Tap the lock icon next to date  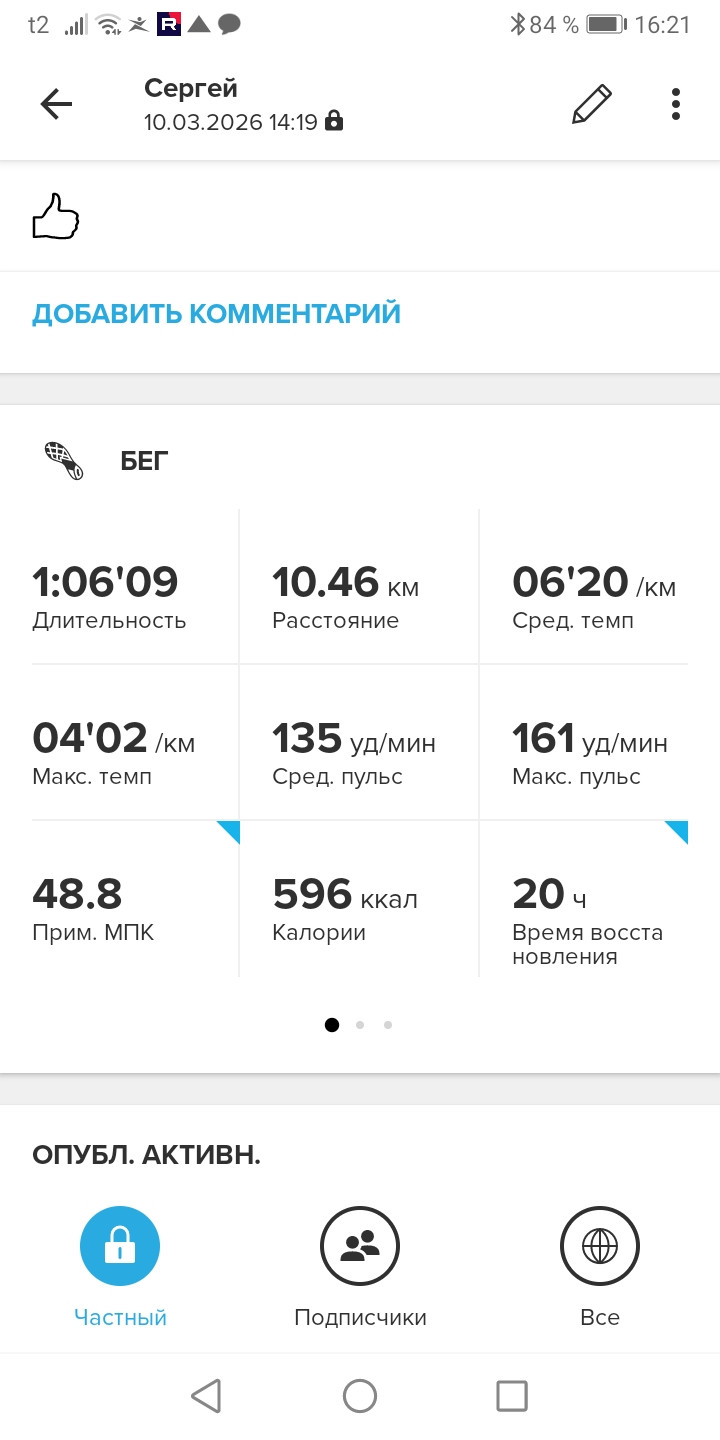(x=334, y=122)
